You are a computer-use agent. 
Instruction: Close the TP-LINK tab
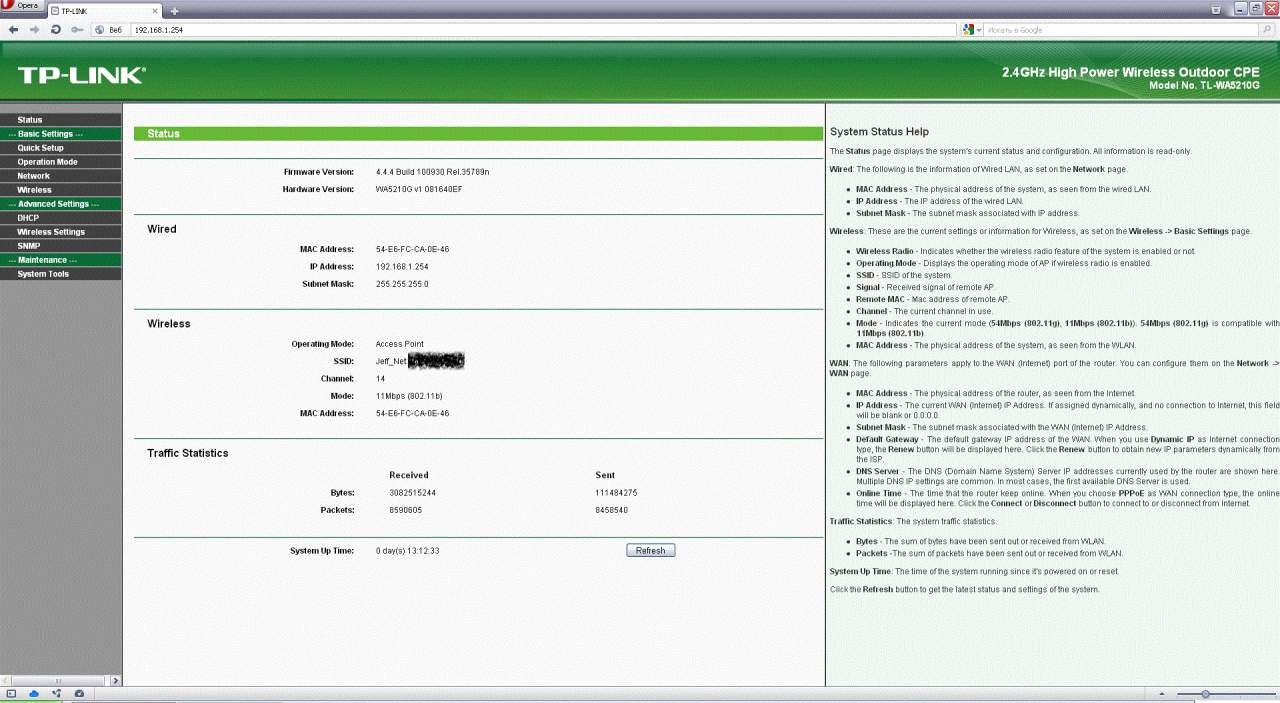[x=156, y=10]
